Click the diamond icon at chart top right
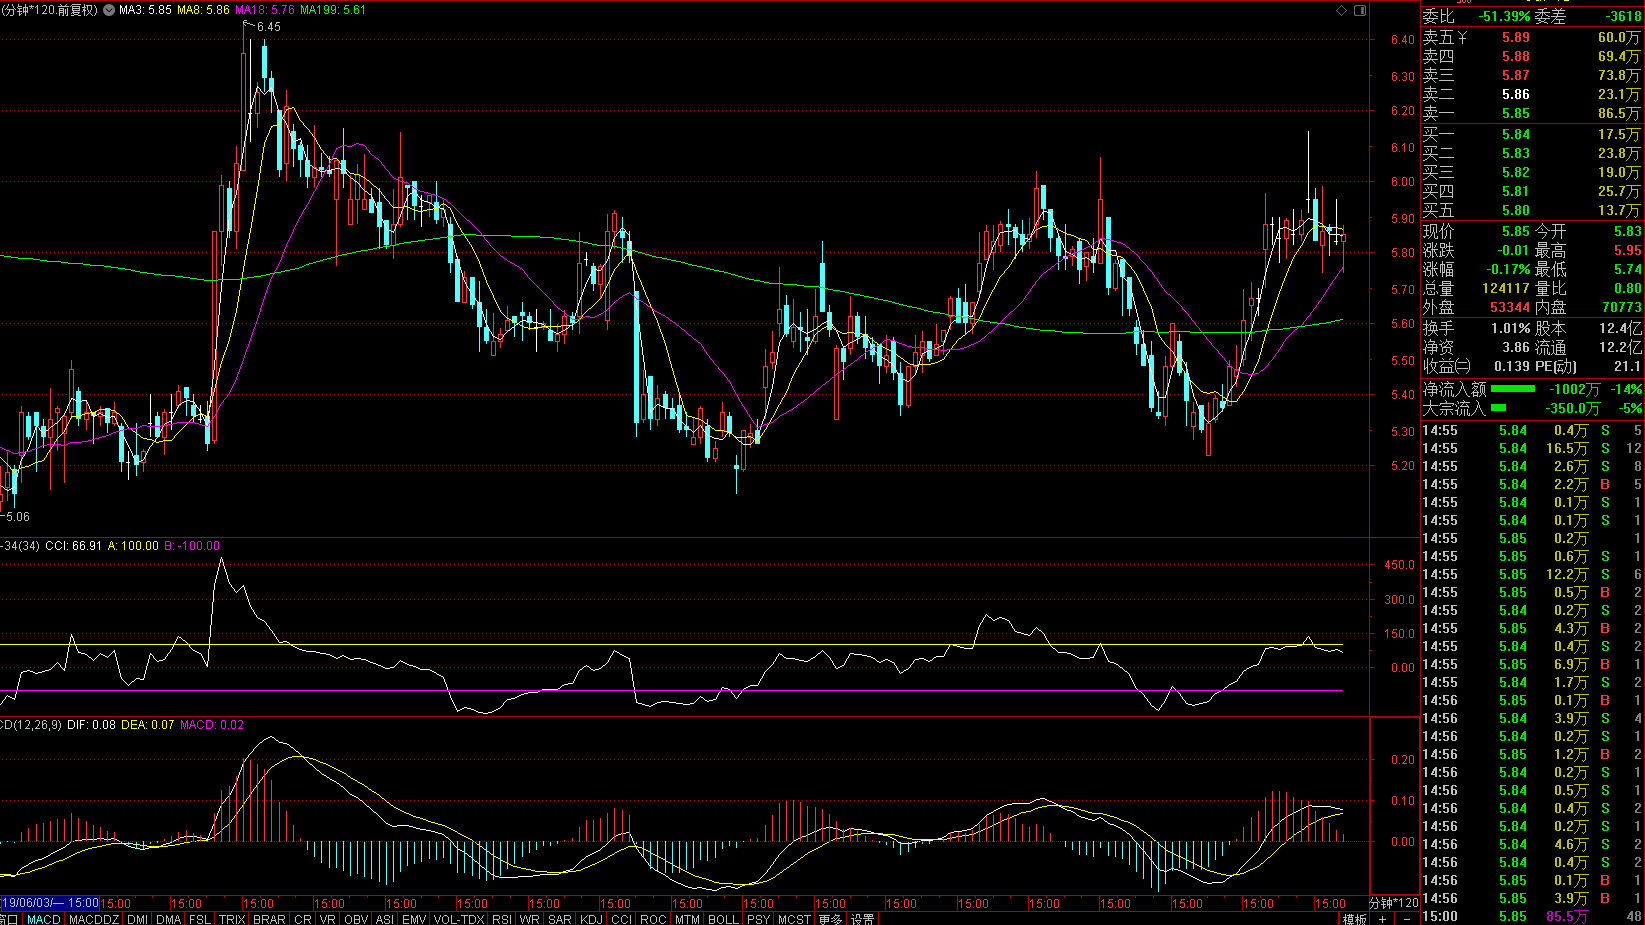 pyautogui.click(x=1342, y=10)
